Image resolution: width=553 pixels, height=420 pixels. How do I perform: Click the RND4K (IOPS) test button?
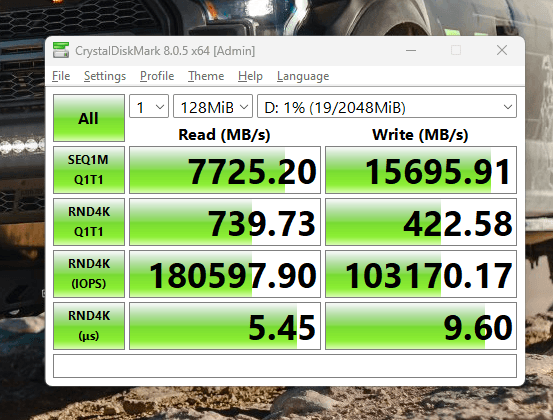89,274
